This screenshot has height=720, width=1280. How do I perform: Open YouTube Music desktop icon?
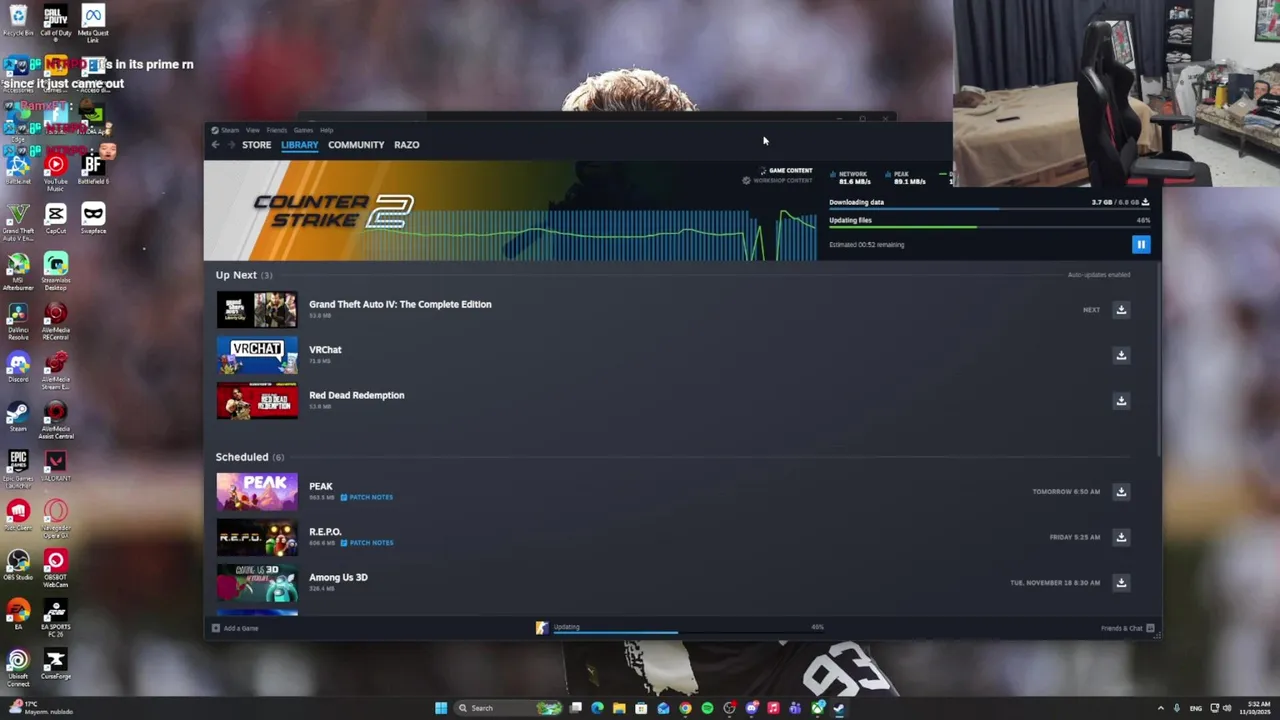(56, 170)
